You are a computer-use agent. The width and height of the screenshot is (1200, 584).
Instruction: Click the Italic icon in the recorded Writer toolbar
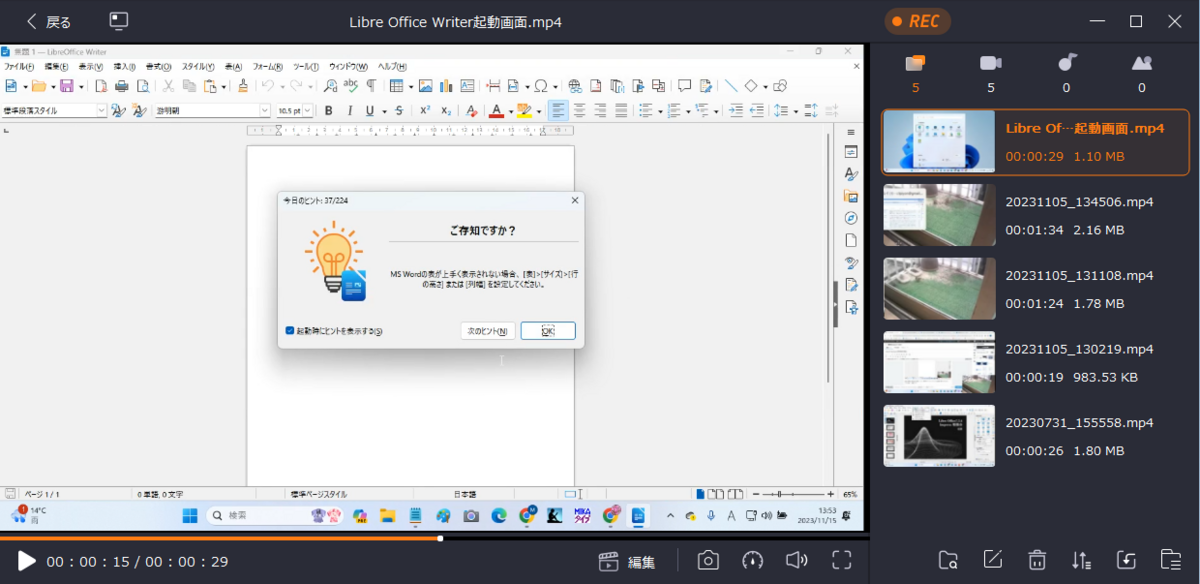[348, 111]
